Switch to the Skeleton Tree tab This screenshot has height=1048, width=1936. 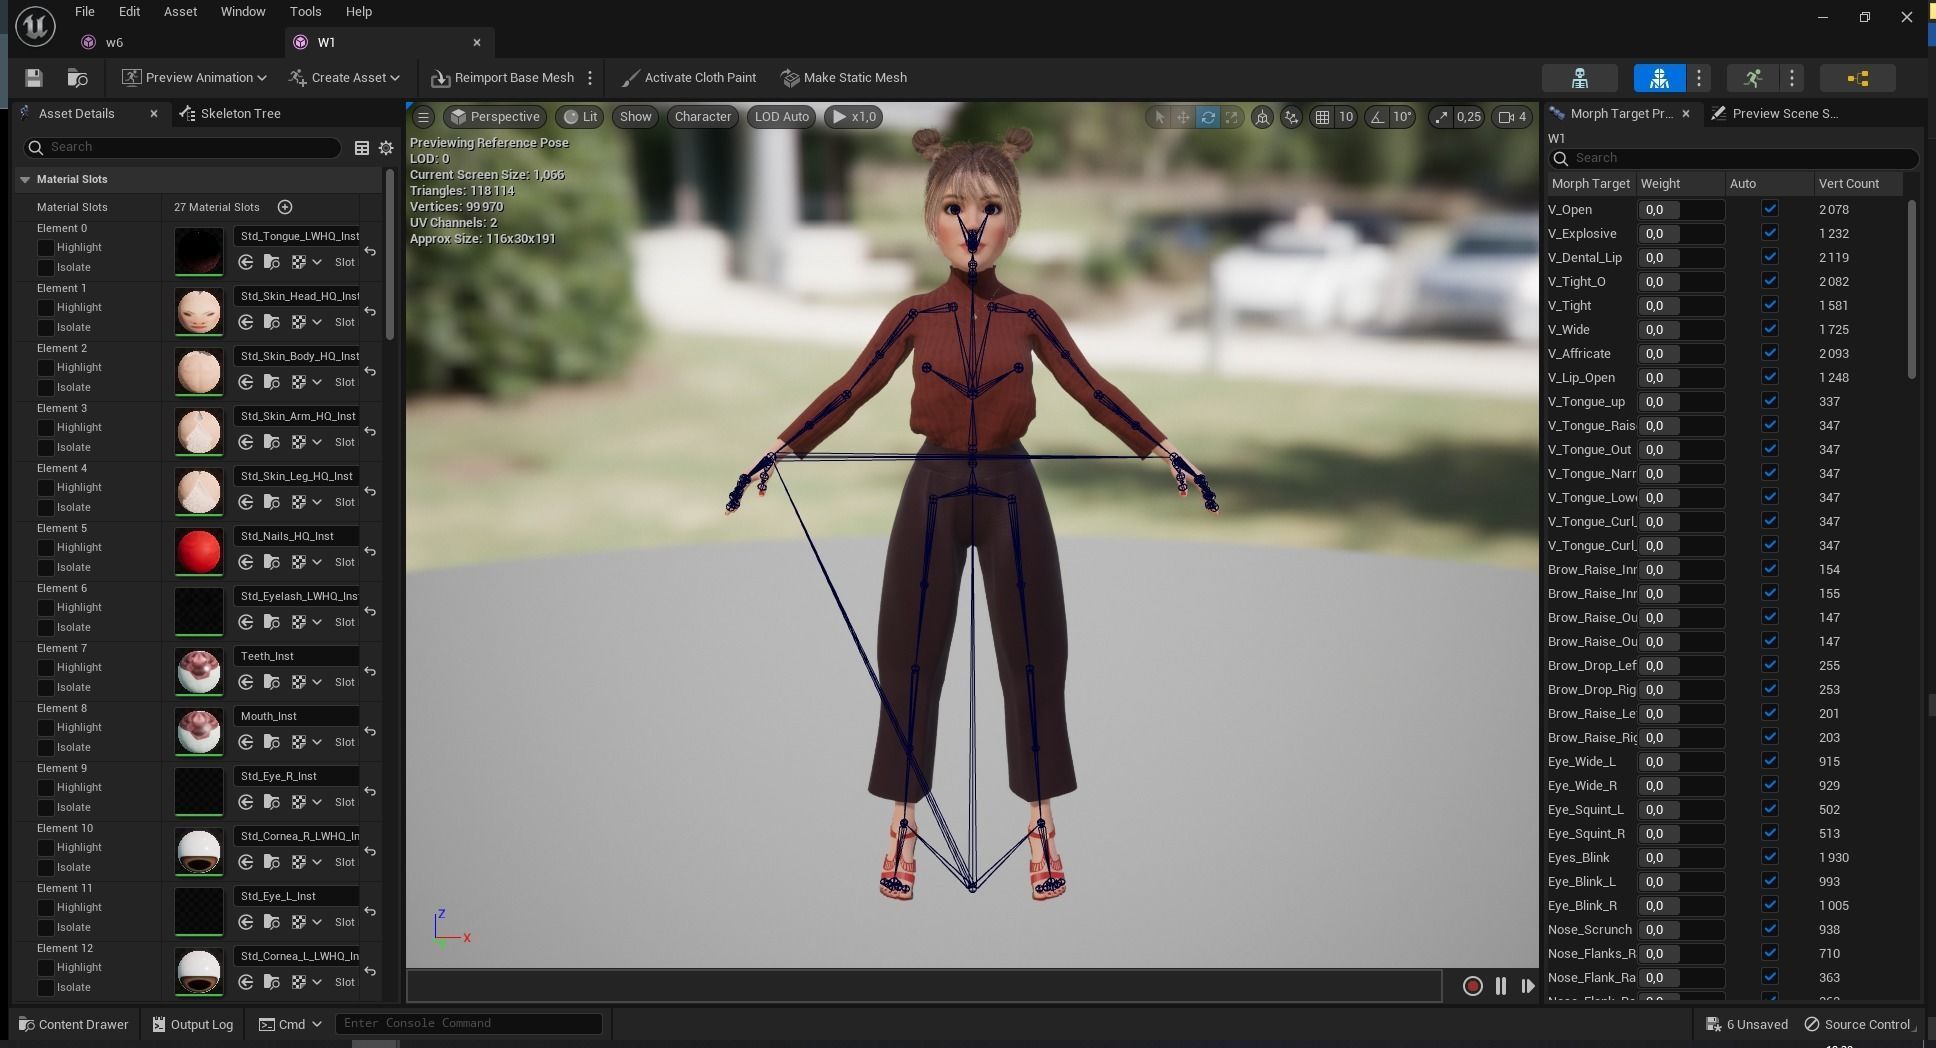click(230, 114)
